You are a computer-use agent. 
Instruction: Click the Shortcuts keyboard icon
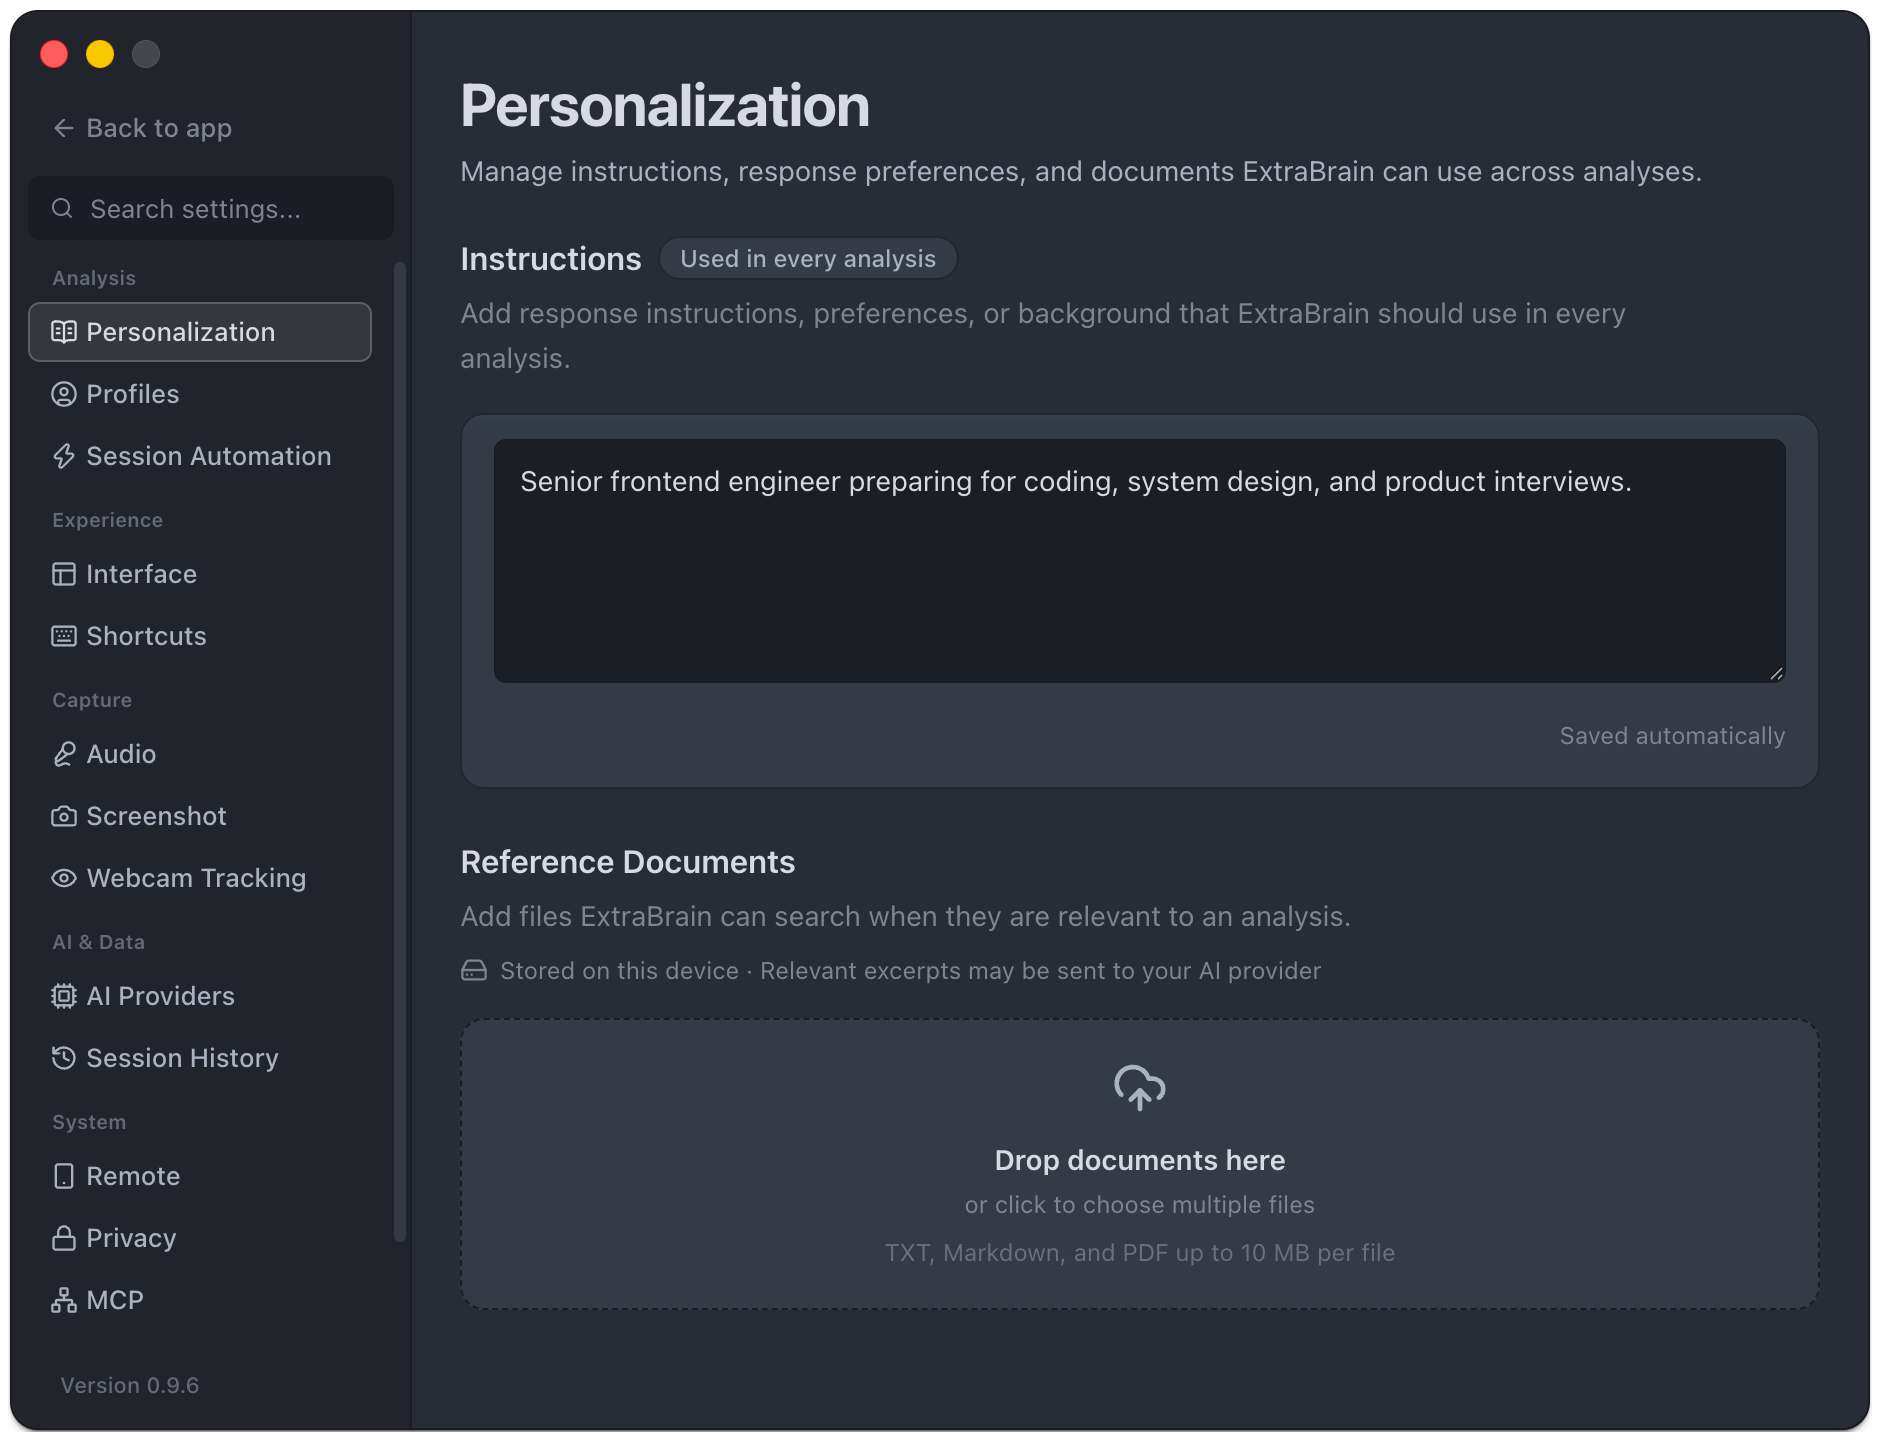point(64,636)
